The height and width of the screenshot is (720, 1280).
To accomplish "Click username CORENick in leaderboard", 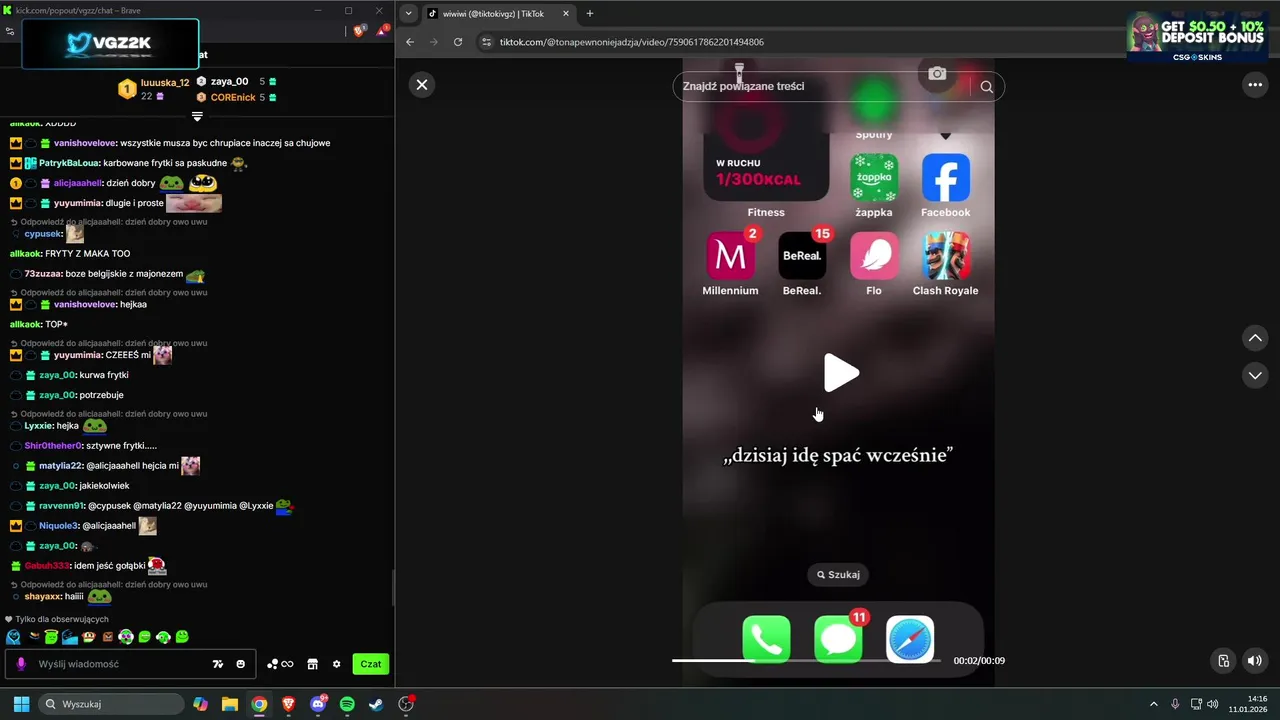I will (233, 98).
